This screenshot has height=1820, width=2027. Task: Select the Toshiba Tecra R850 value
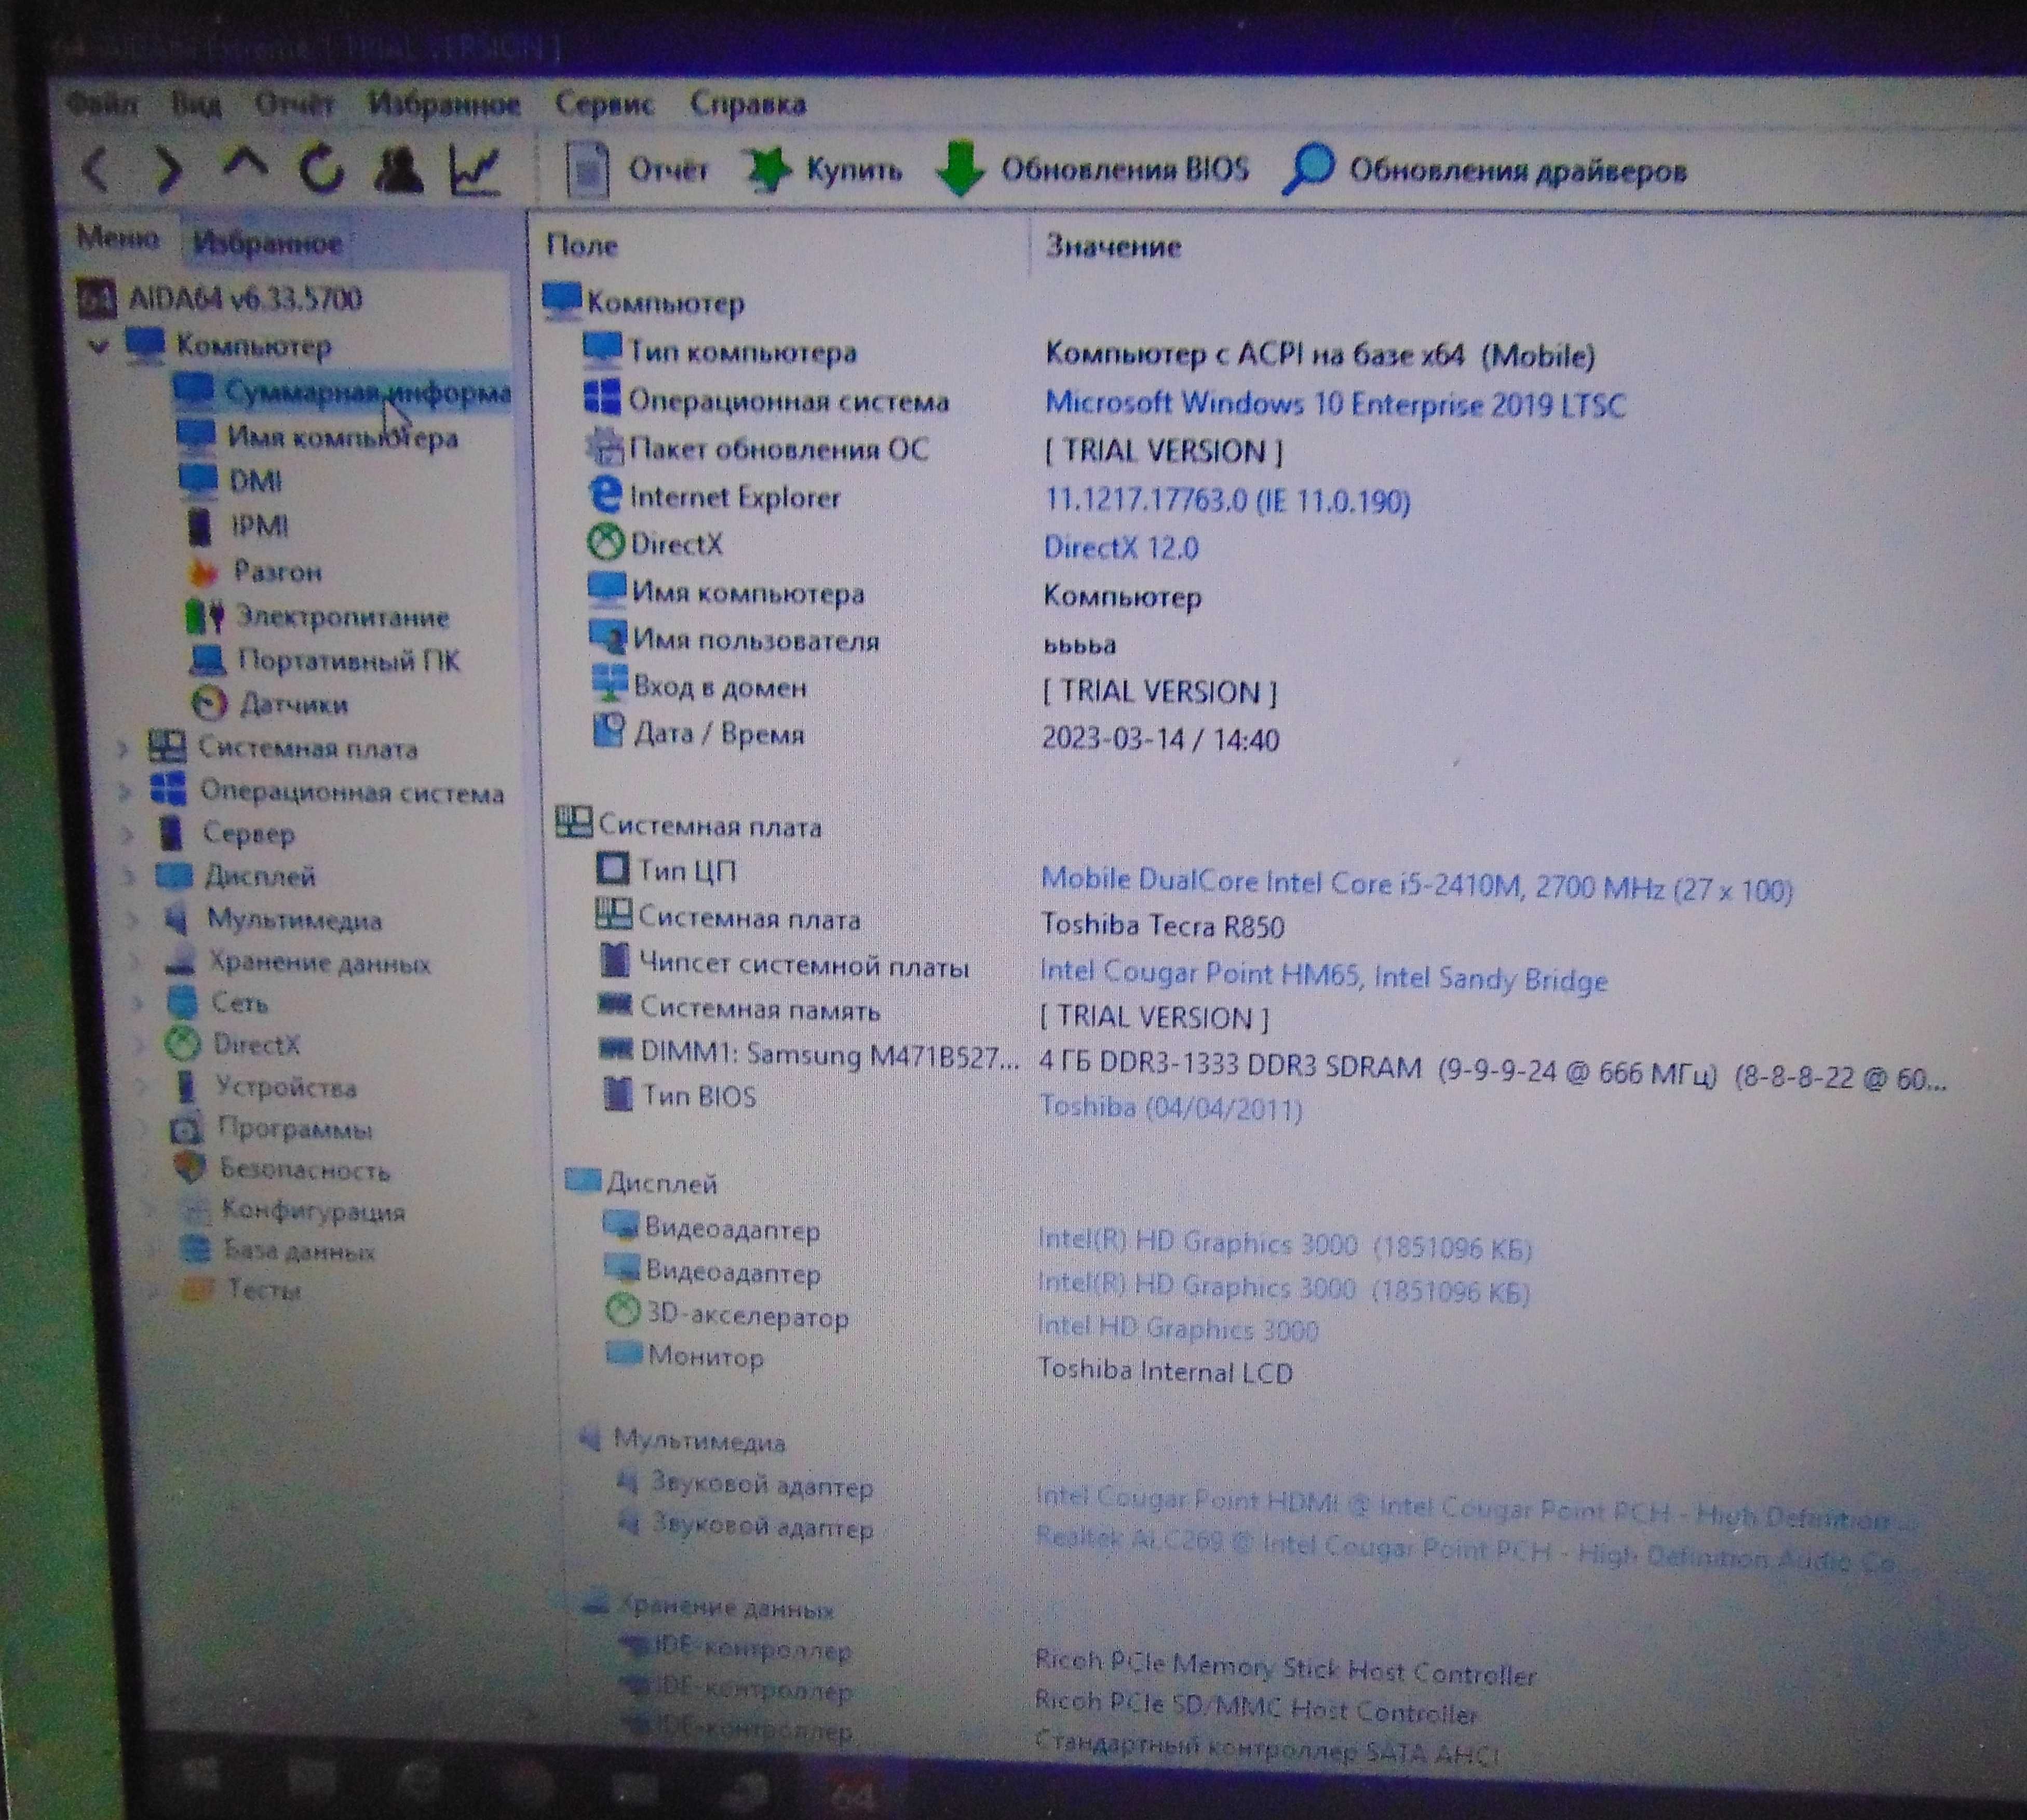coord(1162,925)
